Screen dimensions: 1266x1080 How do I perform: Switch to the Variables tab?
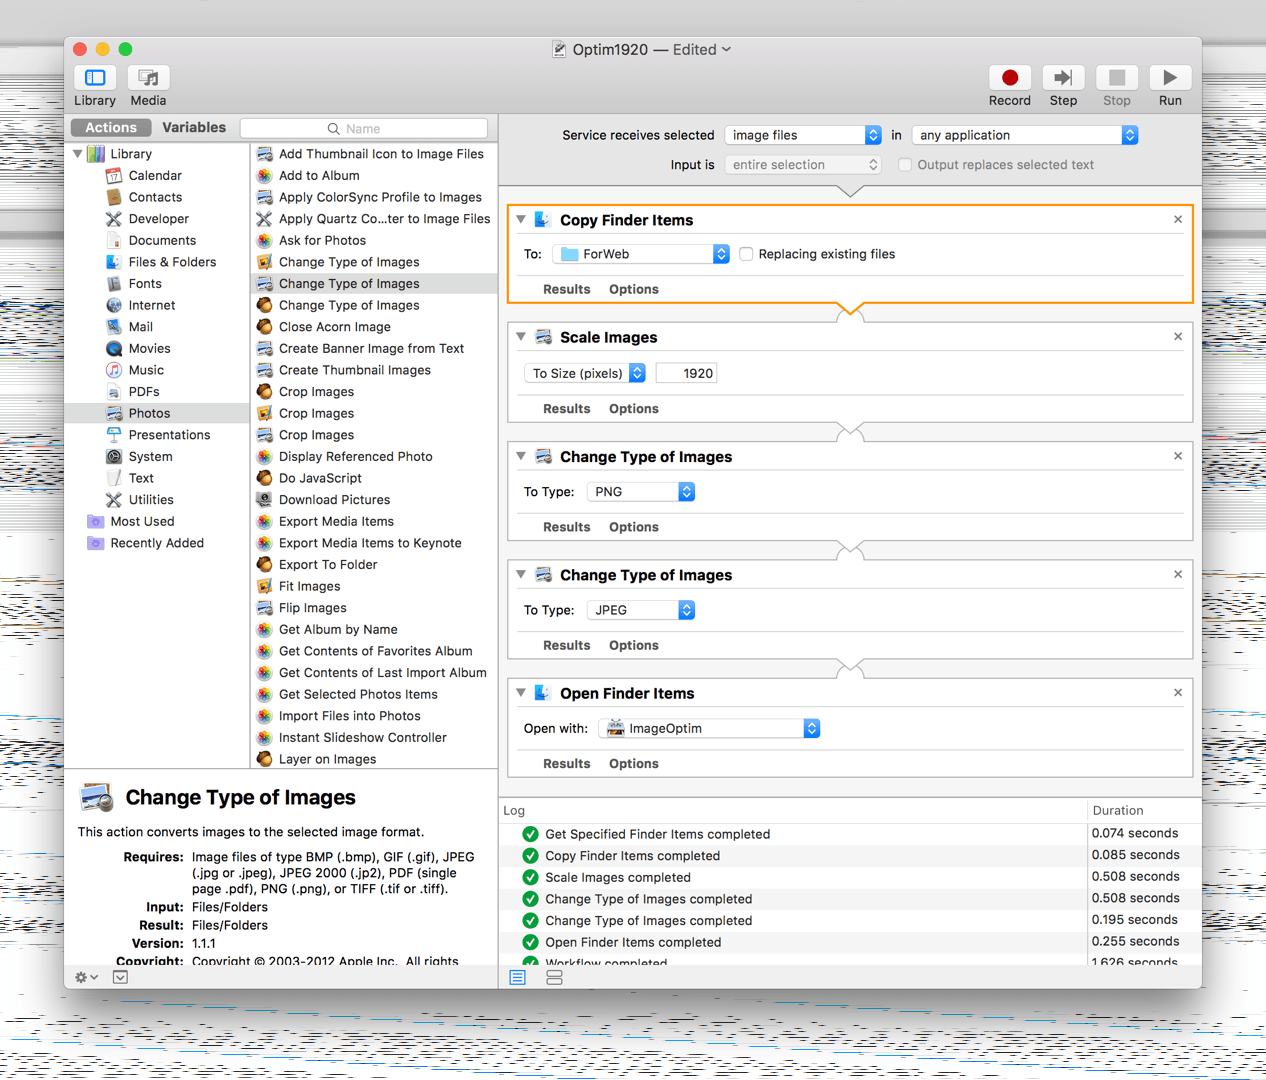[194, 128]
